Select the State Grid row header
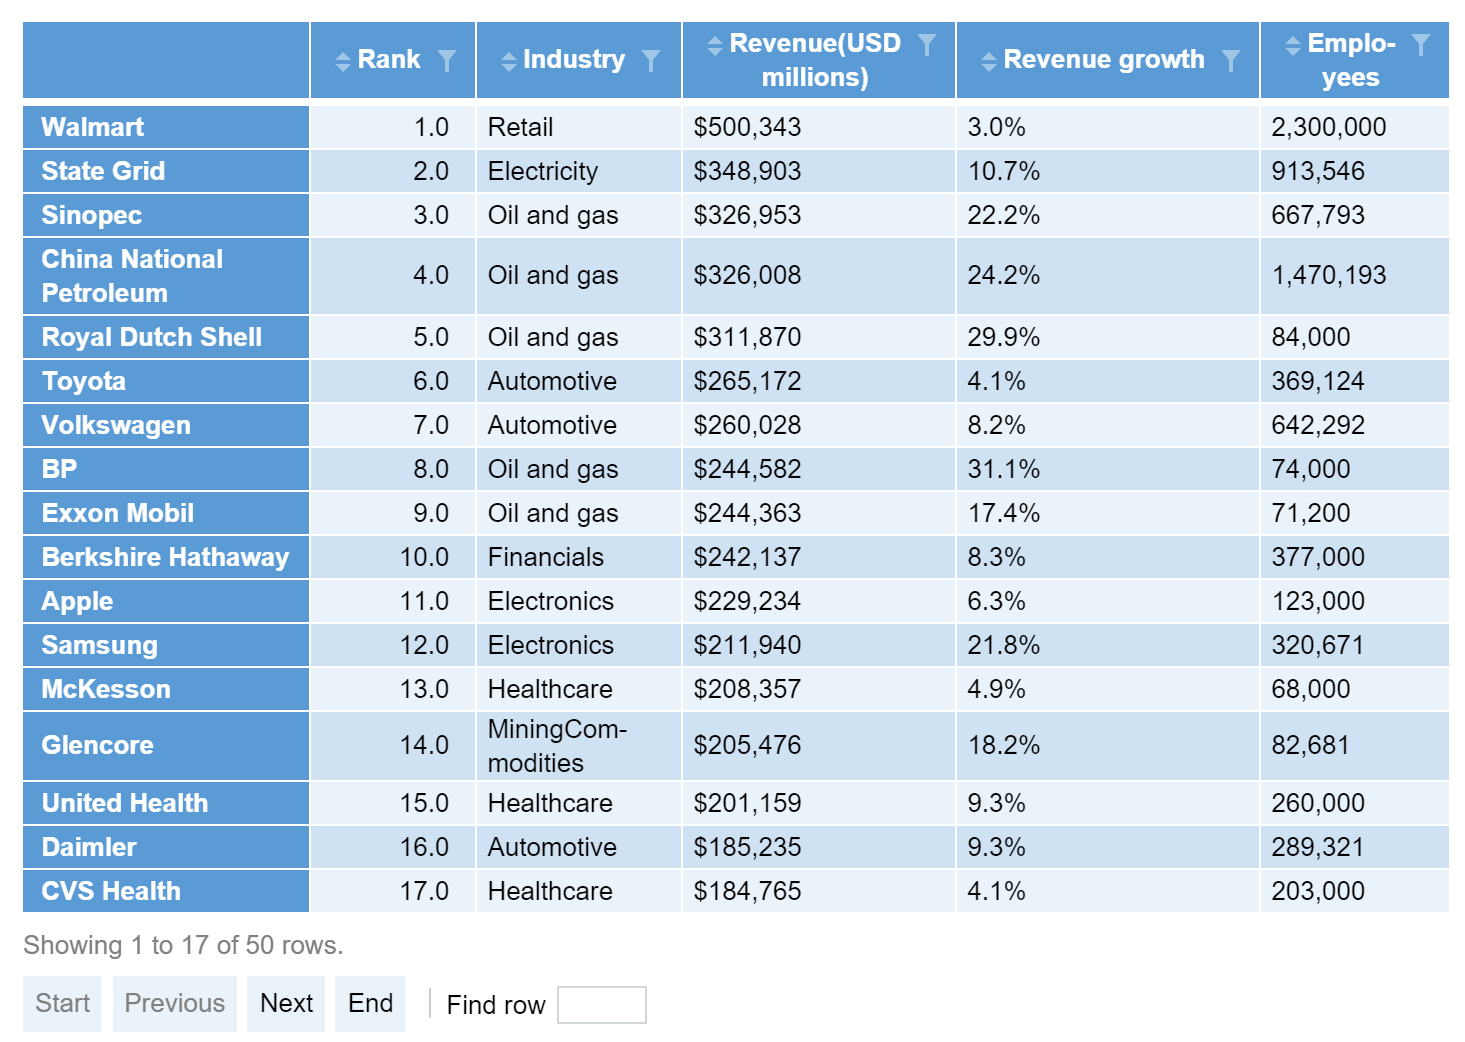Viewport: 1465px width, 1042px height. [x=166, y=171]
